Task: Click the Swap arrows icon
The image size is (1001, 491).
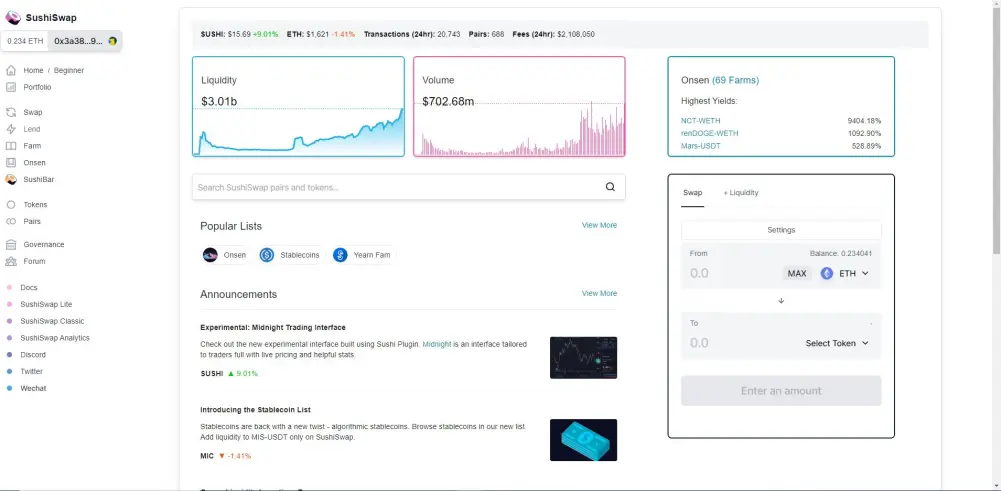Action: pyautogui.click(x=11, y=112)
